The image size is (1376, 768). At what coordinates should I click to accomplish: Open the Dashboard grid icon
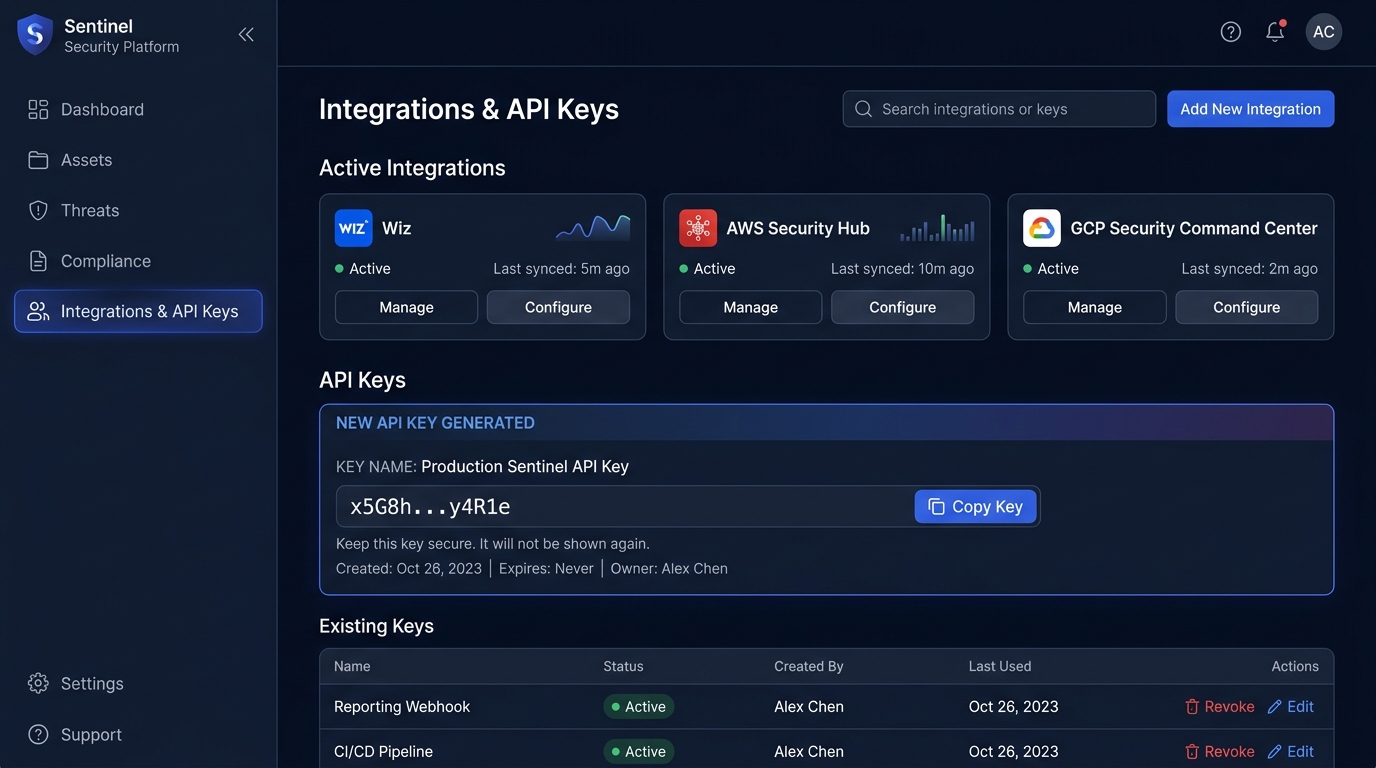[x=38, y=109]
